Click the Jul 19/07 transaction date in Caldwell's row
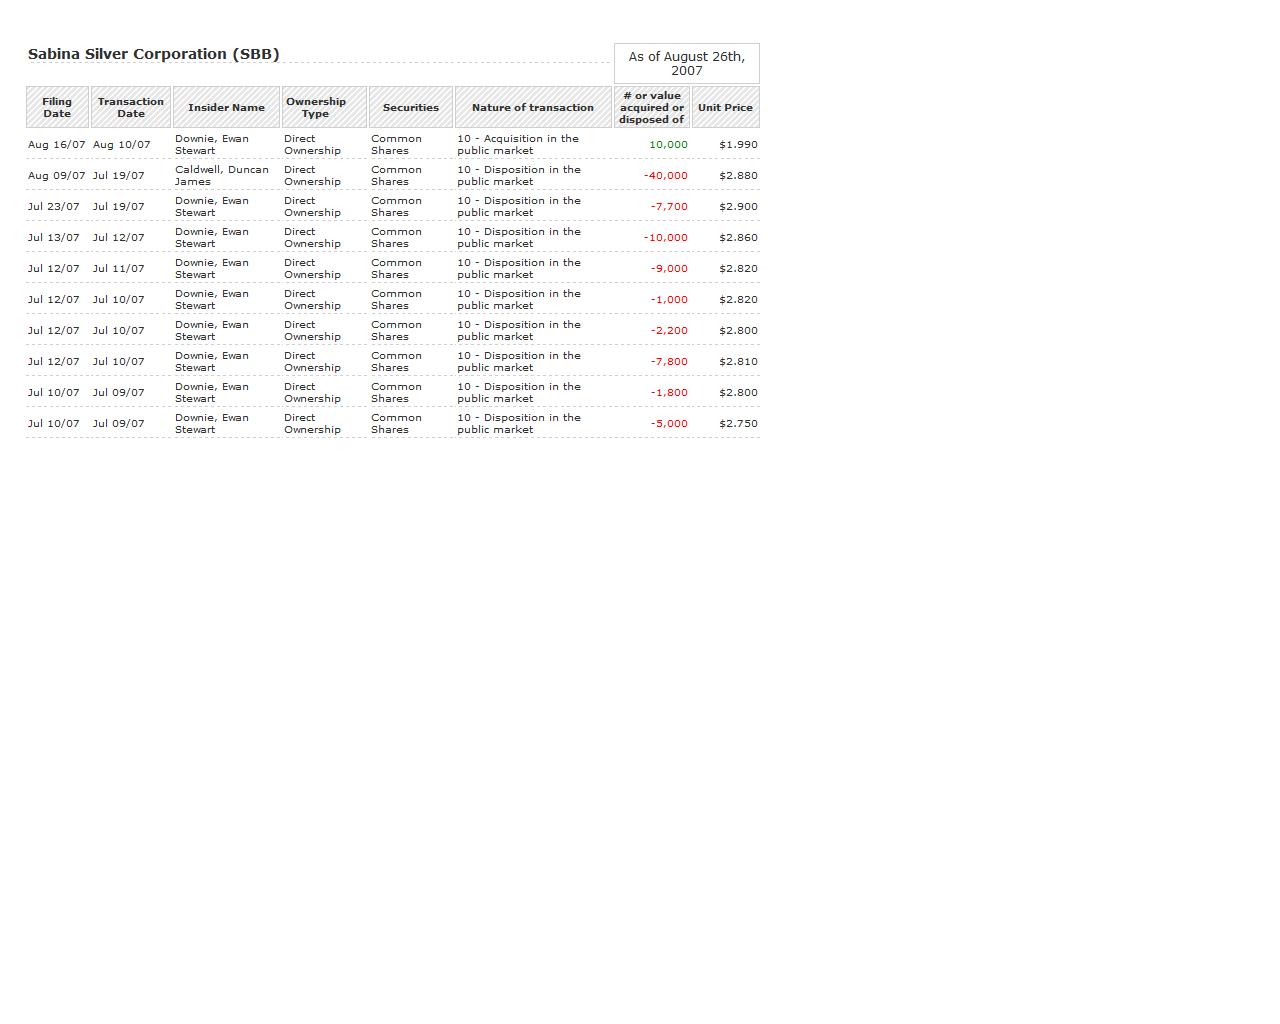The height and width of the screenshot is (1024, 1280). 119,176
